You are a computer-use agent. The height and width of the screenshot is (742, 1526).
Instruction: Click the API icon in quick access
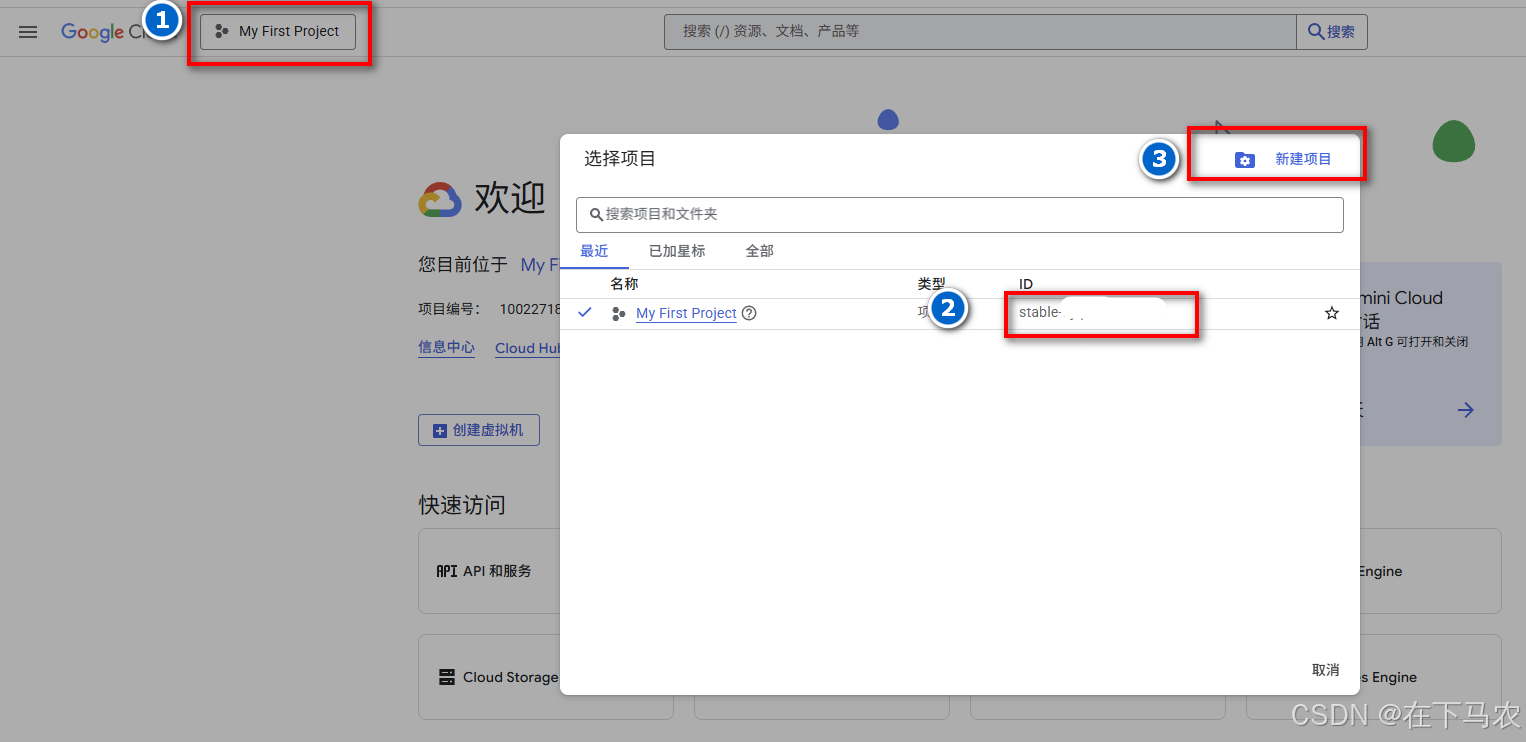tap(446, 571)
